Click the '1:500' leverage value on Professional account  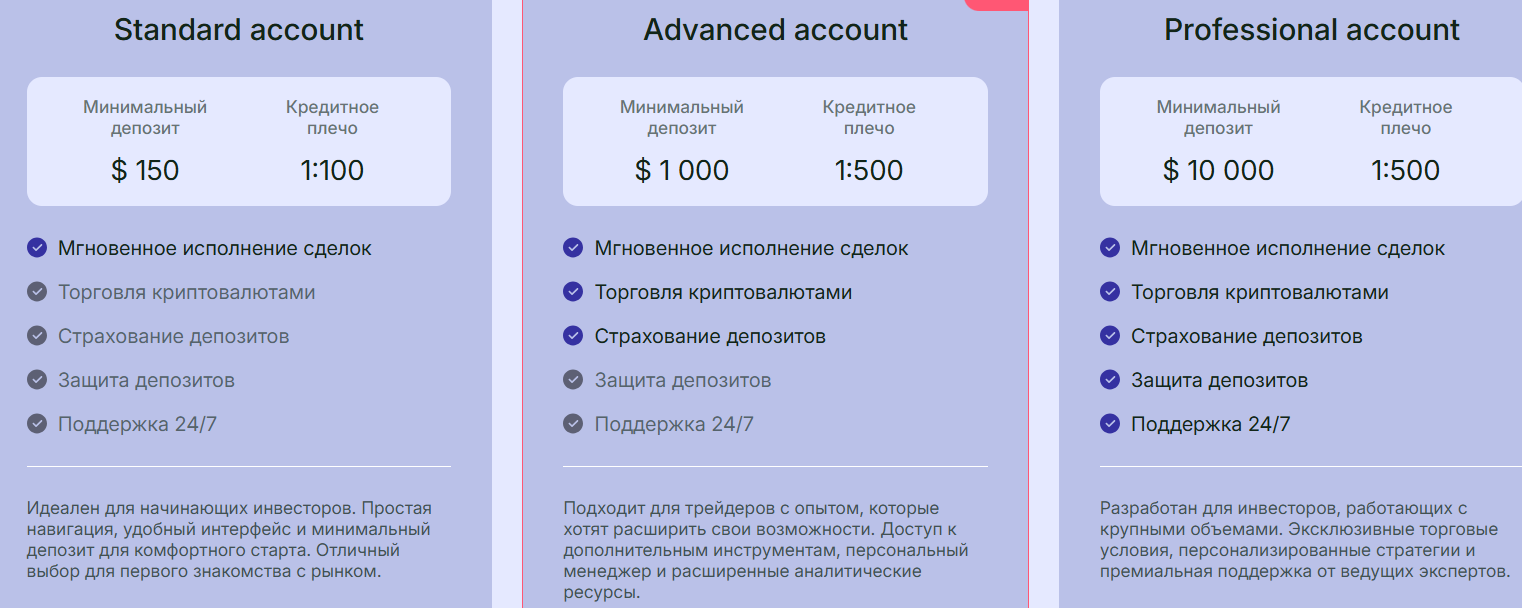[1406, 170]
